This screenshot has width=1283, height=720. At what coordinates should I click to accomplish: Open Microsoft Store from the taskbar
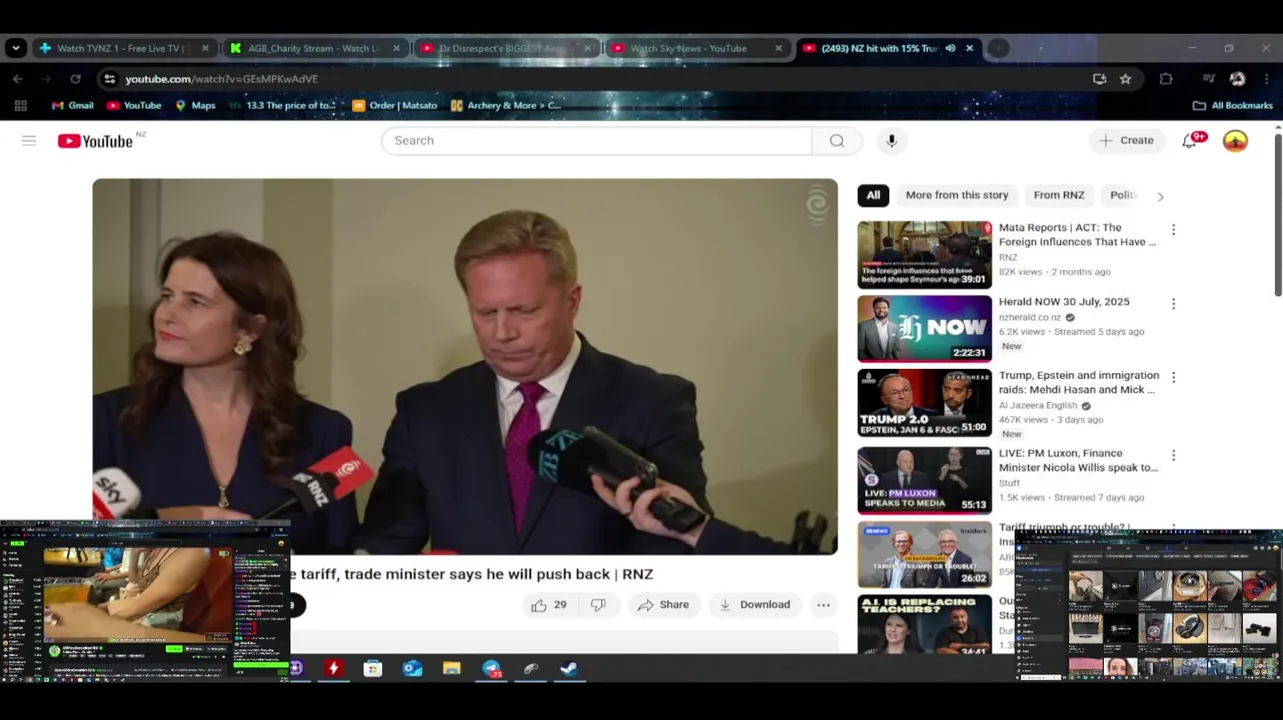[x=373, y=669]
